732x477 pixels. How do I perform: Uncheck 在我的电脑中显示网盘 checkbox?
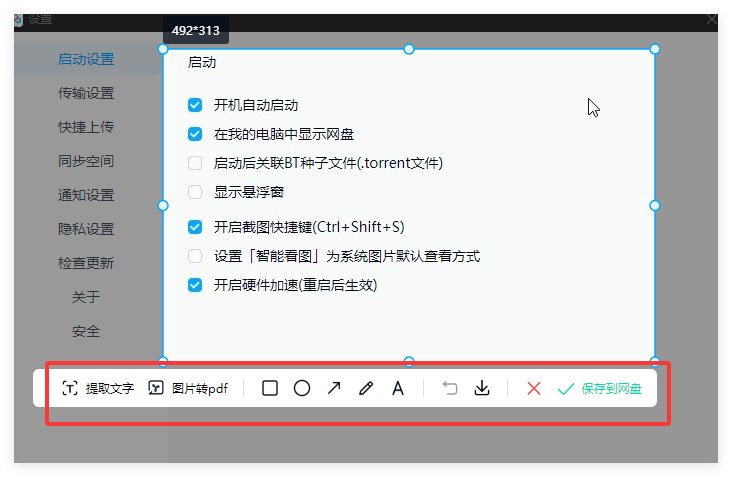pyautogui.click(x=195, y=134)
